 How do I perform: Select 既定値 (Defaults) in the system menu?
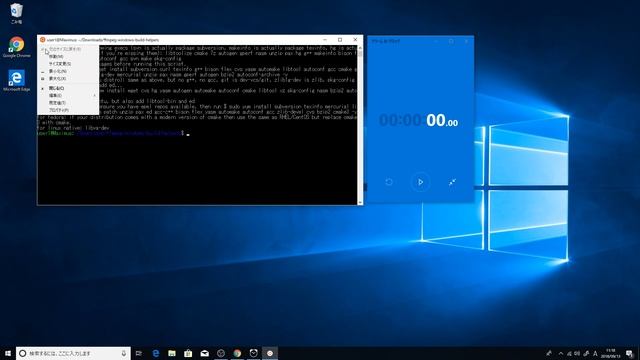coord(68,103)
